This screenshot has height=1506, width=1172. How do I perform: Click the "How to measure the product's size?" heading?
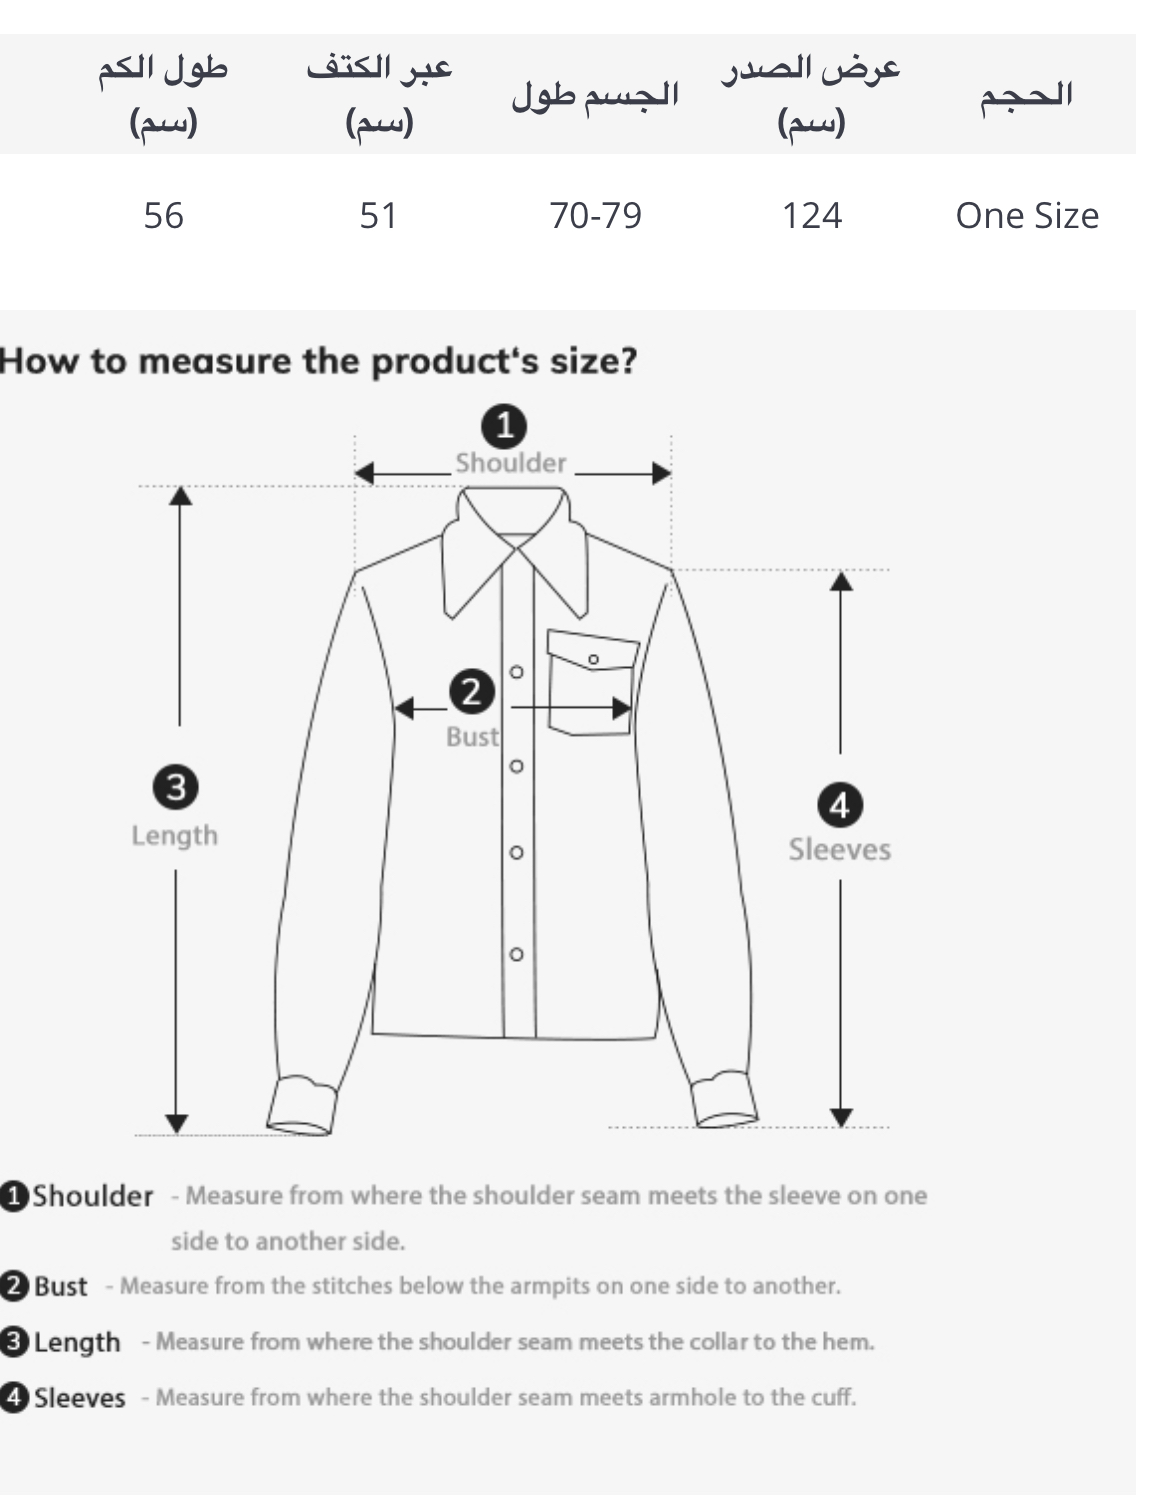(318, 360)
